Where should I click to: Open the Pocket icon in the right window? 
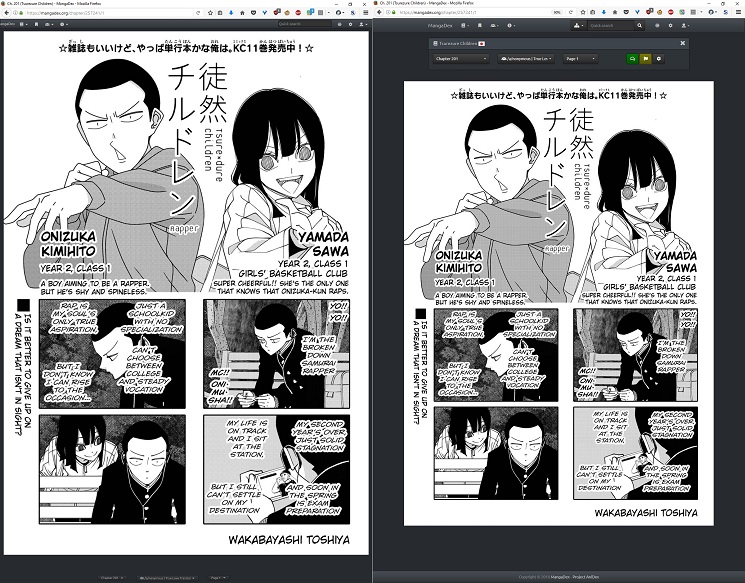pos(626,12)
